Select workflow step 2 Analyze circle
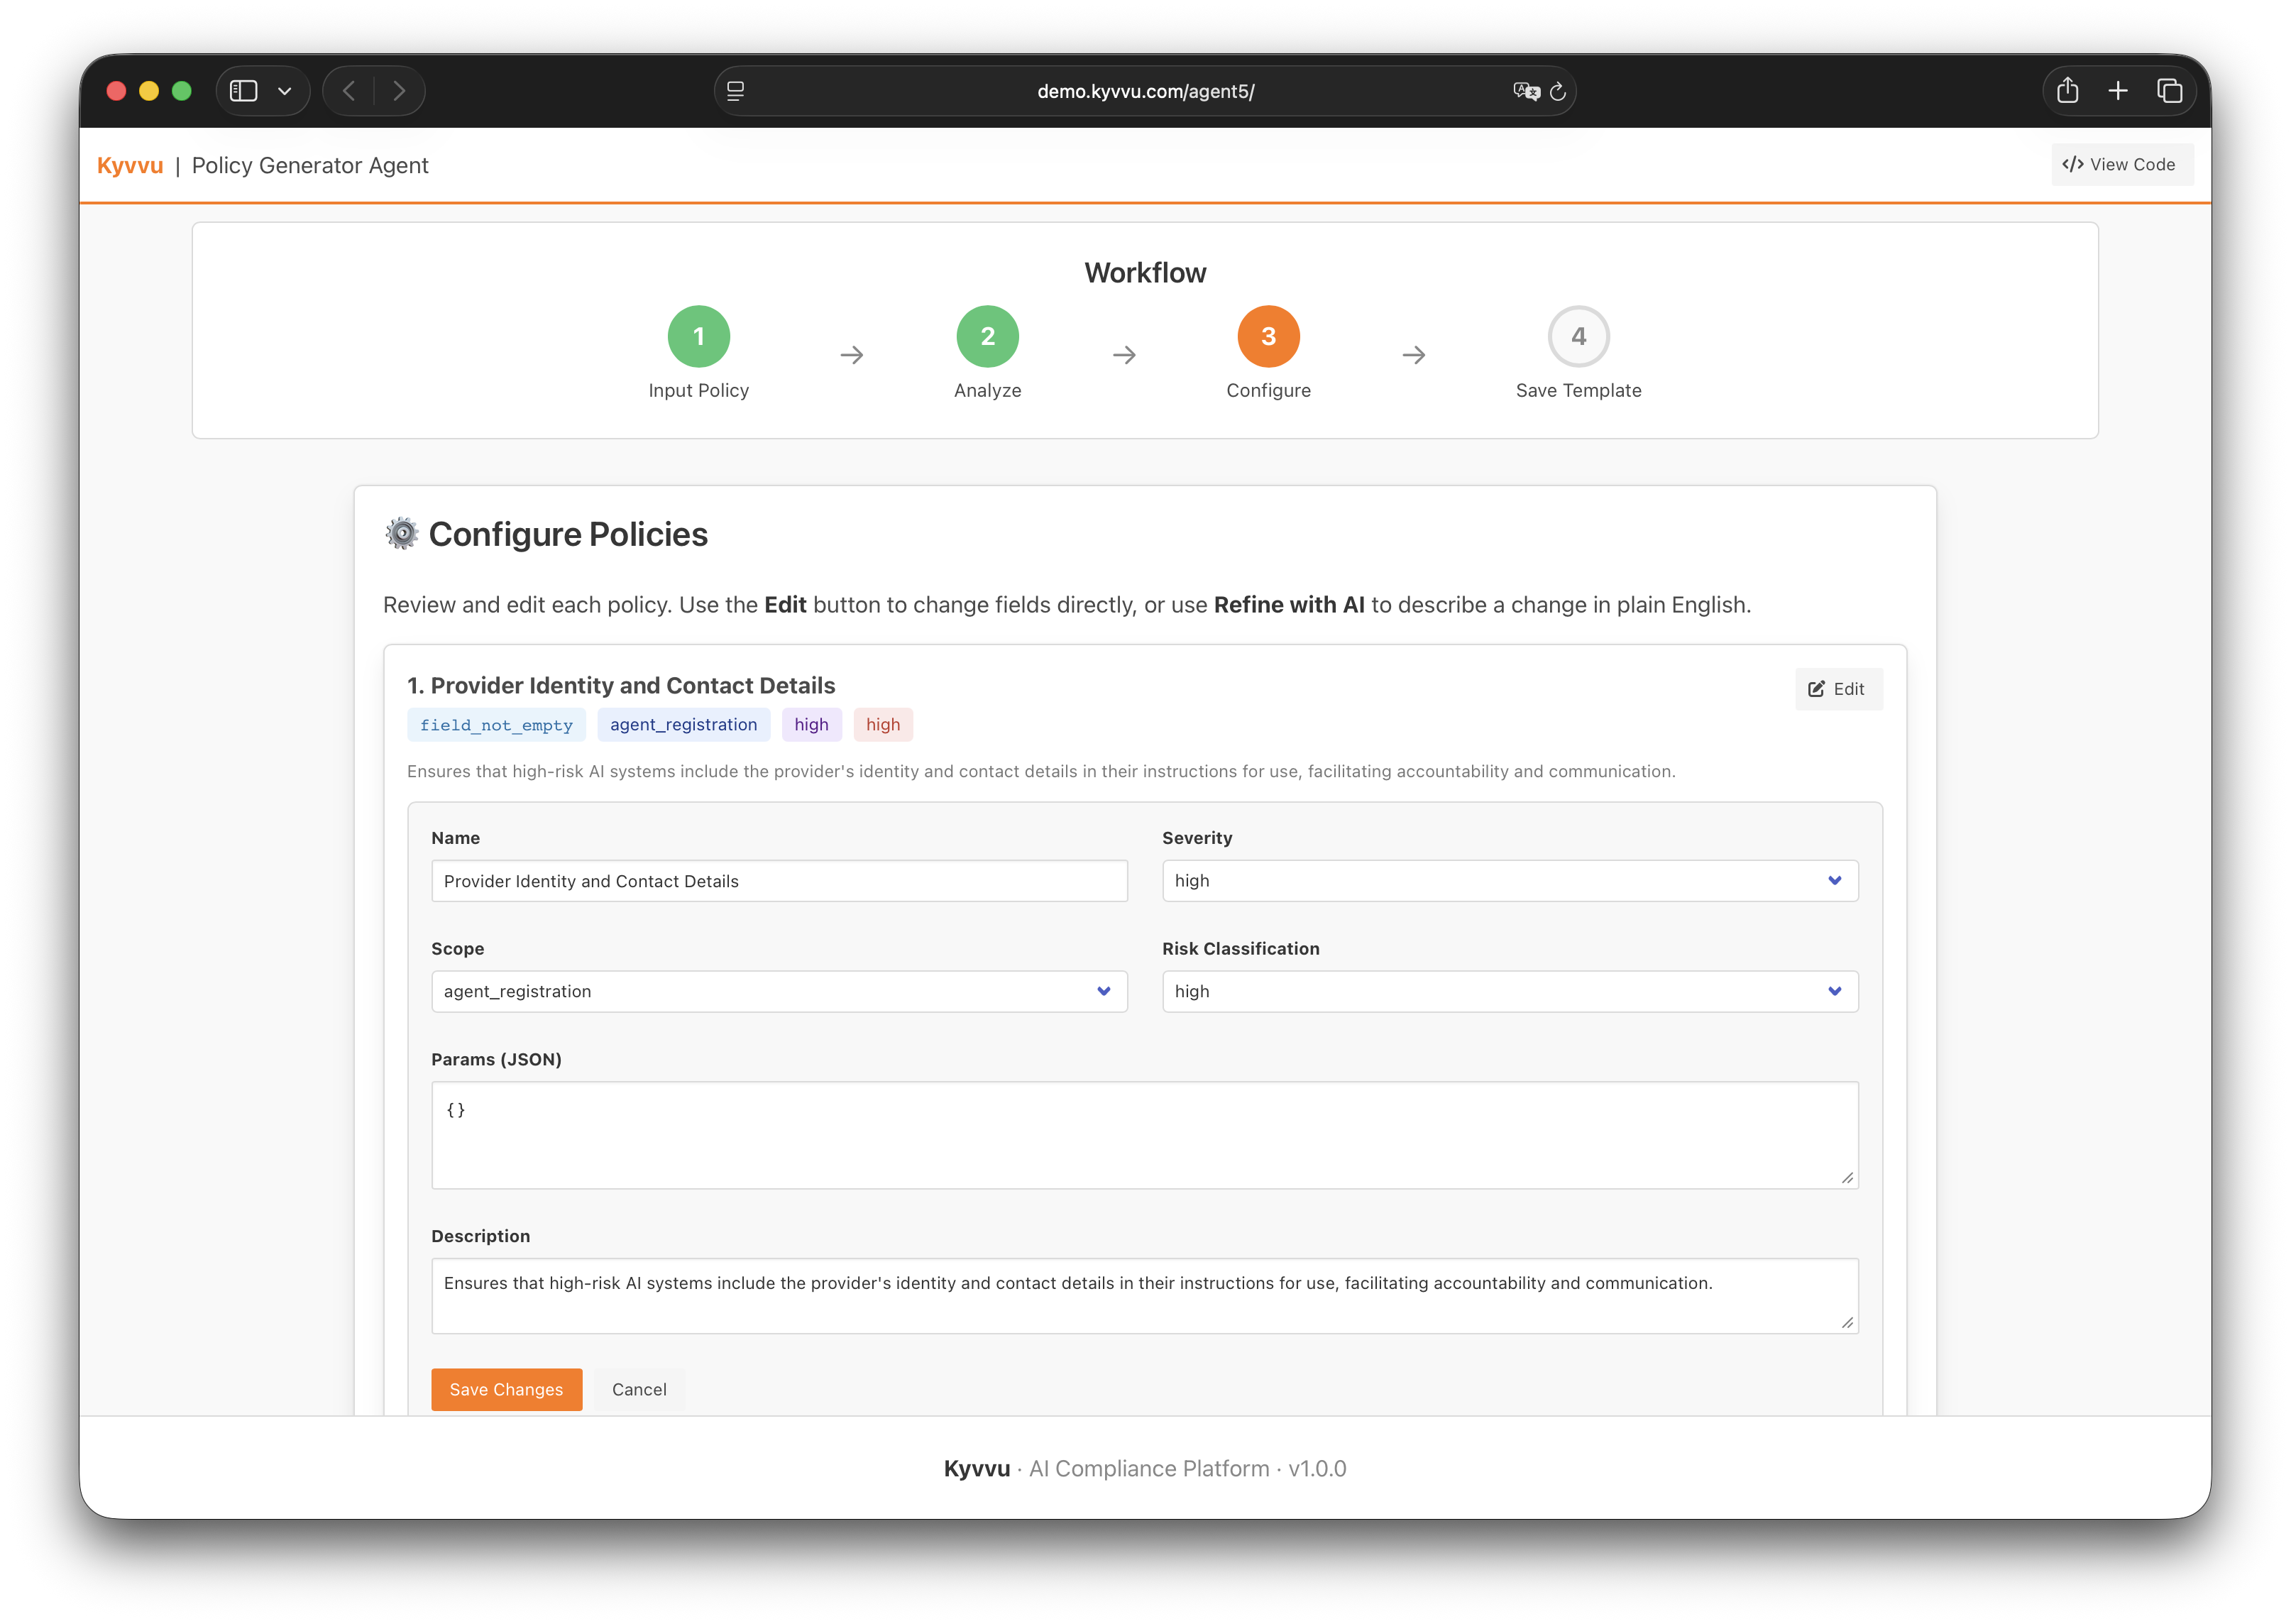Viewport: 2291px width, 1624px height. pos(987,336)
